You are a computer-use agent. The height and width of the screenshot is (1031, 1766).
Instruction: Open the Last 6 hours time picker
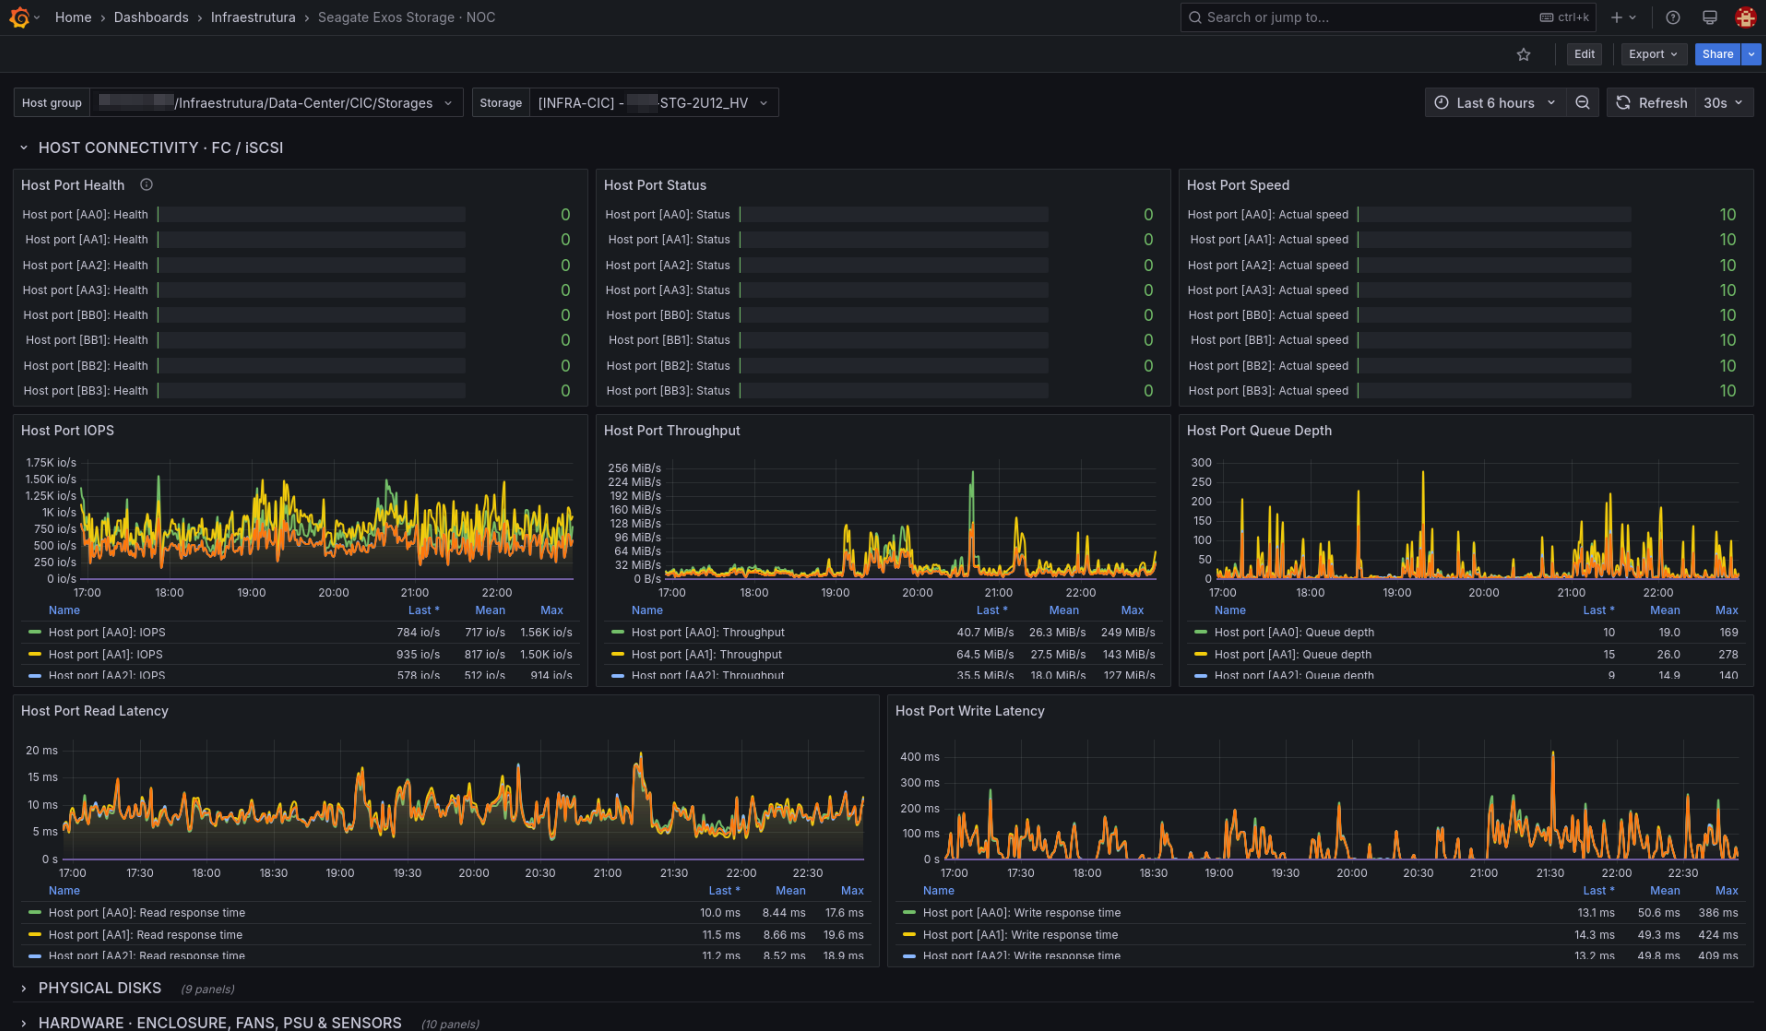[x=1495, y=103]
